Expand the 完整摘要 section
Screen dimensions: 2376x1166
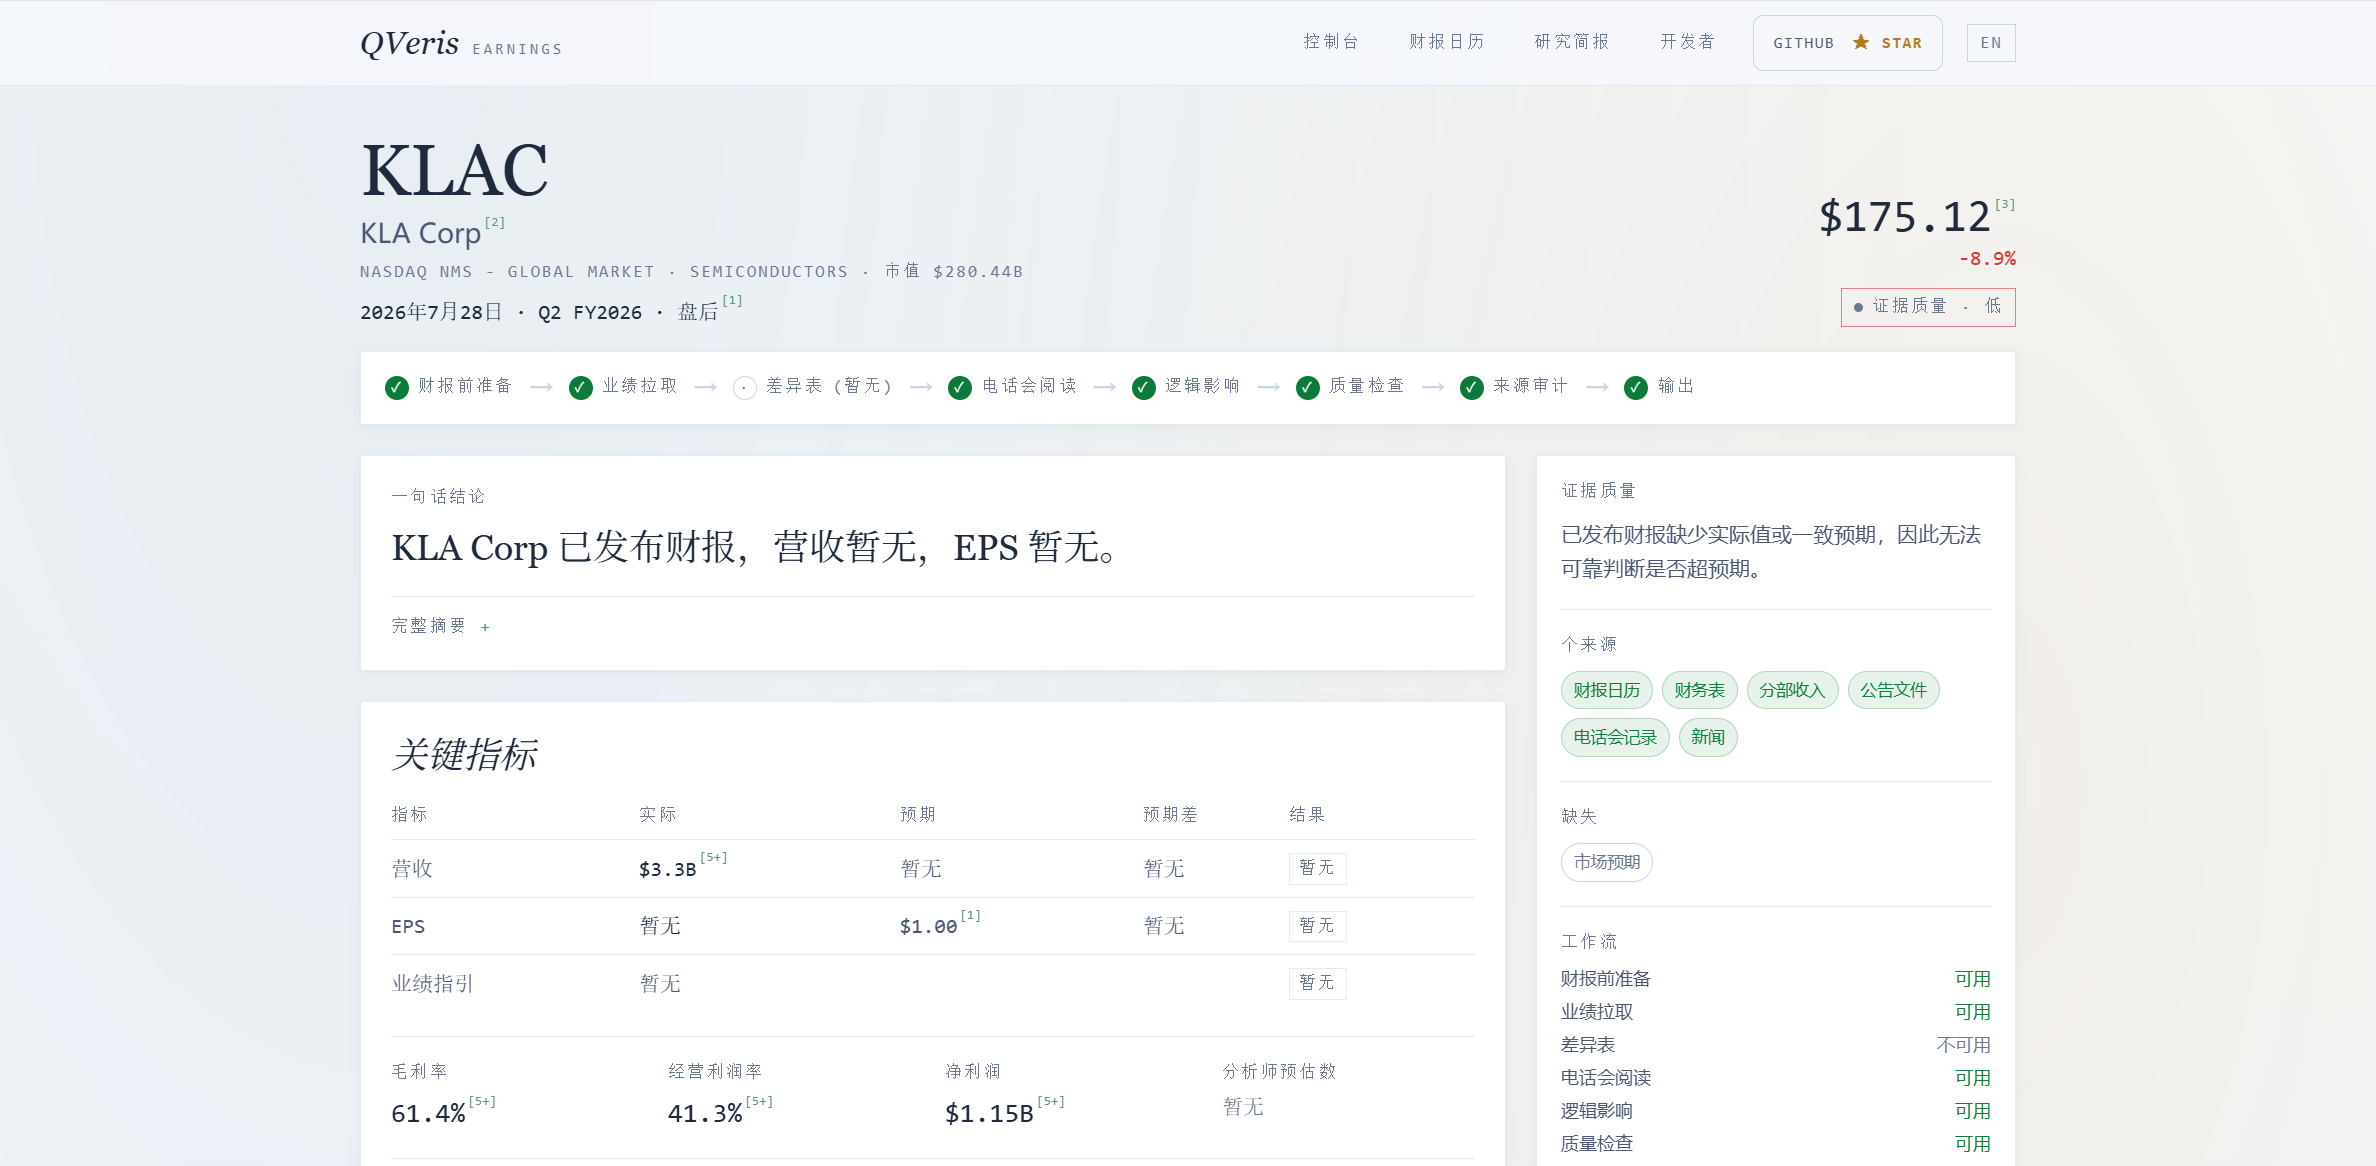pyautogui.click(x=441, y=626)
